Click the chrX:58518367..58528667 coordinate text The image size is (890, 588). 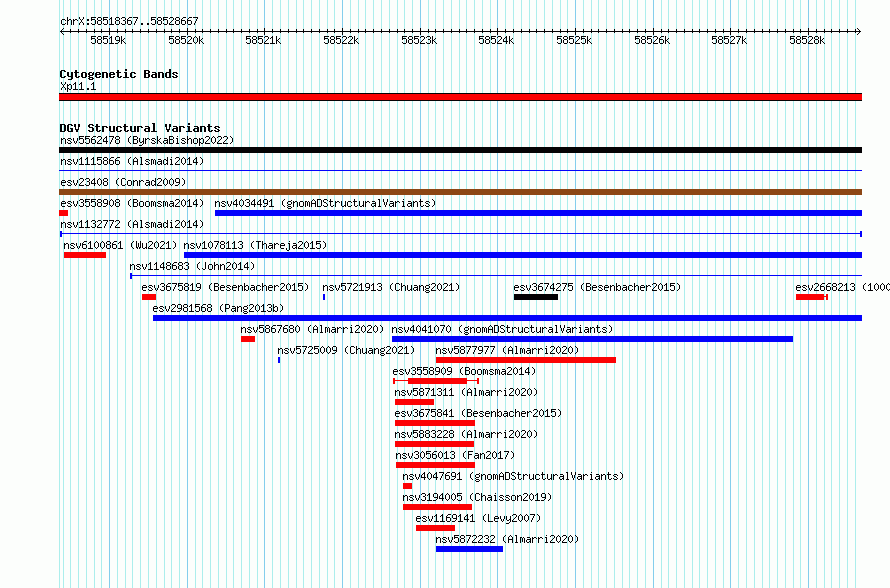pyautogui.click(x=129, y=21)
